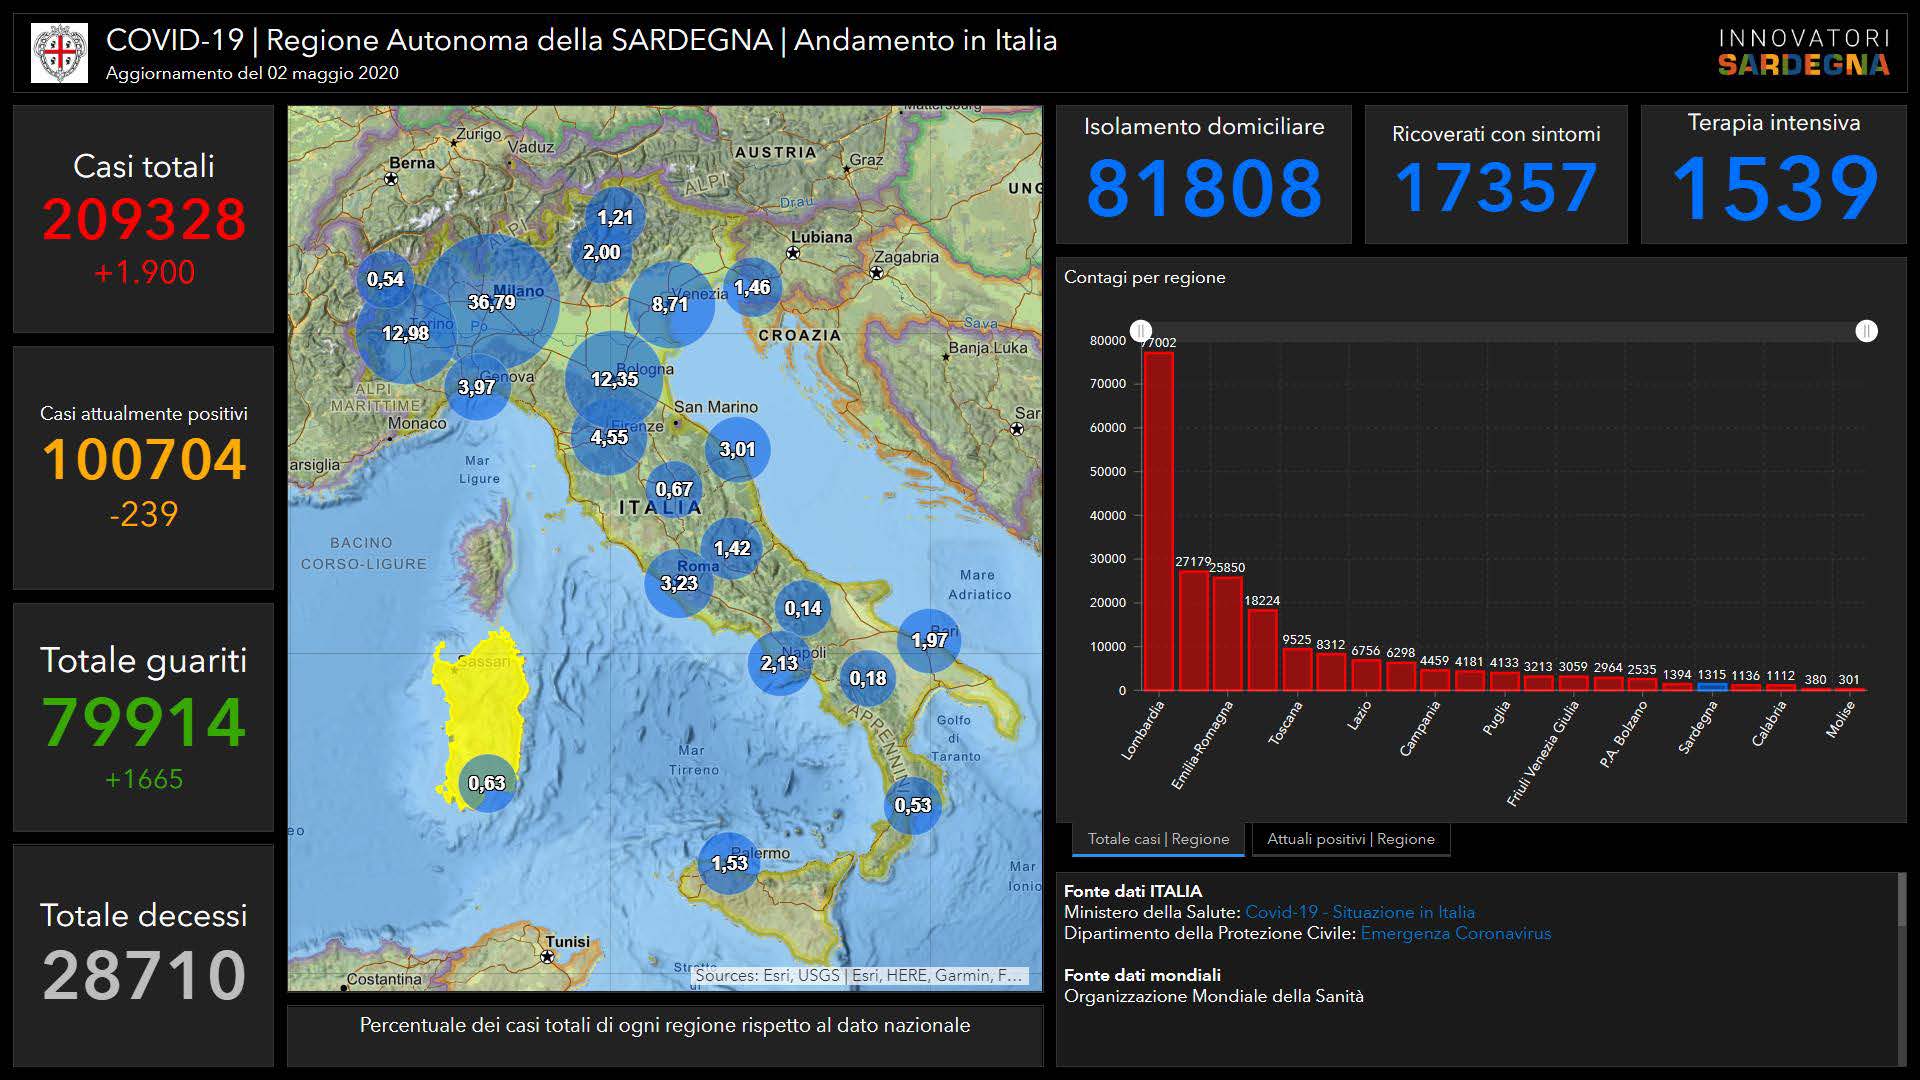1920x1080 pixels.
Task: Click the Sardegna region crest logo
Action: [60, 52]
